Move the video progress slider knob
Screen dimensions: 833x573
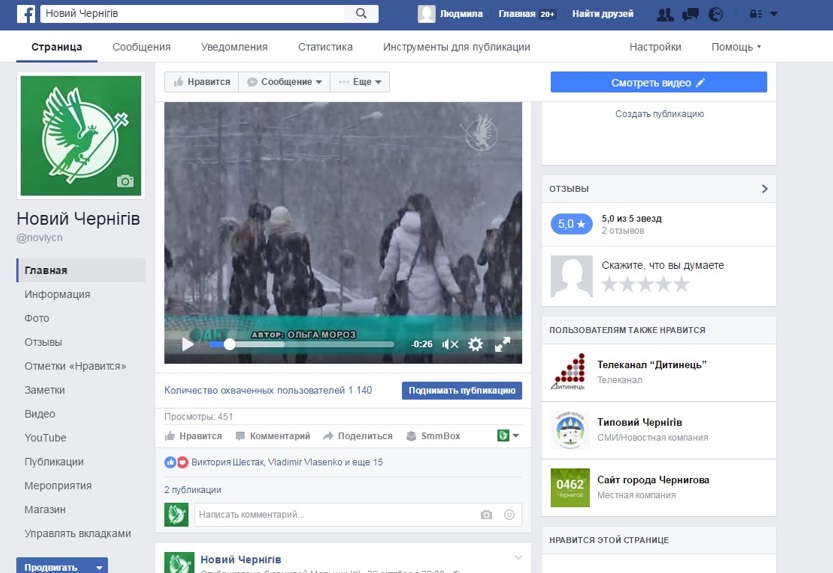pos(229,344)
